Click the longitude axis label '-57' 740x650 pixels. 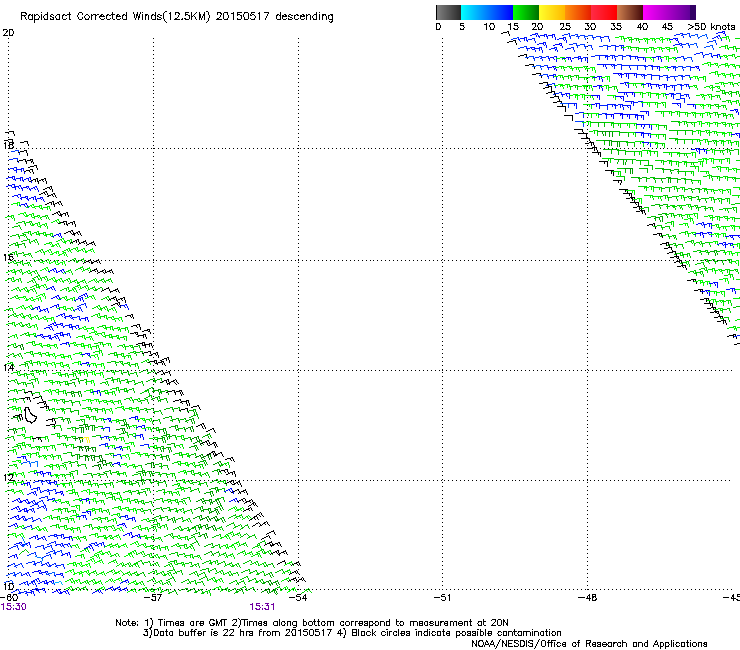153,598
